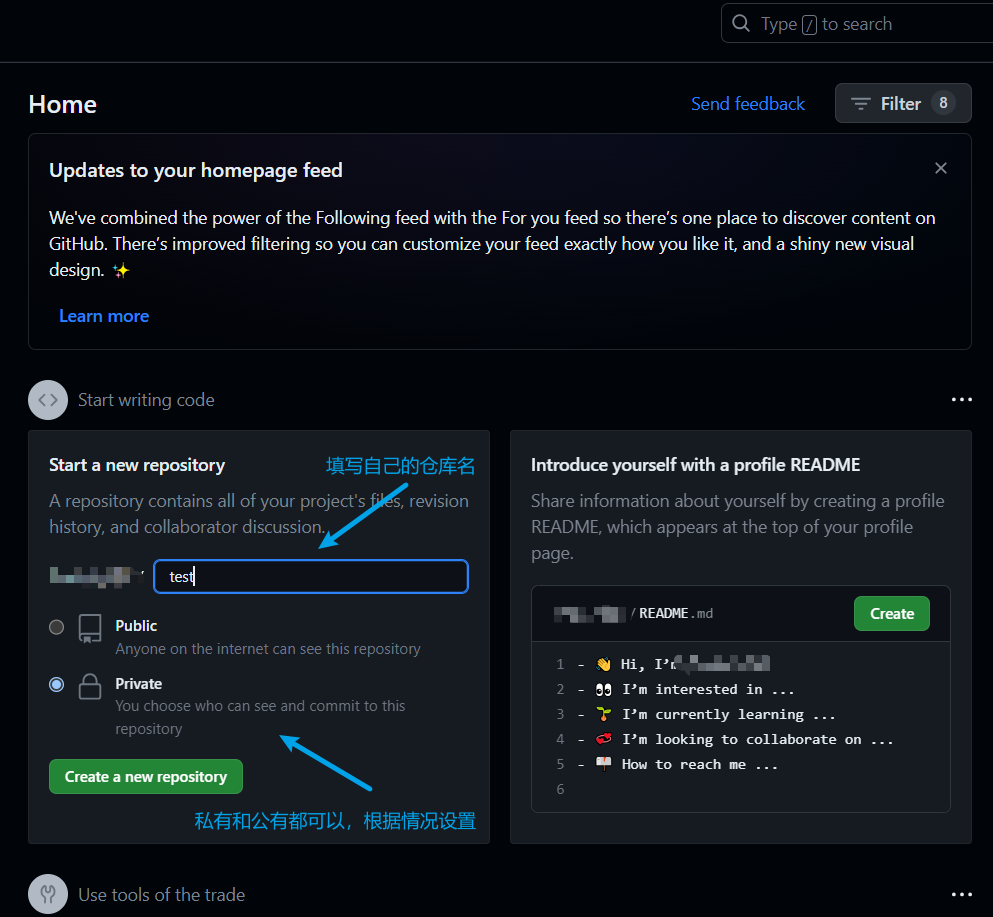
Task: Click the Public label text
Action: [136, 626]
